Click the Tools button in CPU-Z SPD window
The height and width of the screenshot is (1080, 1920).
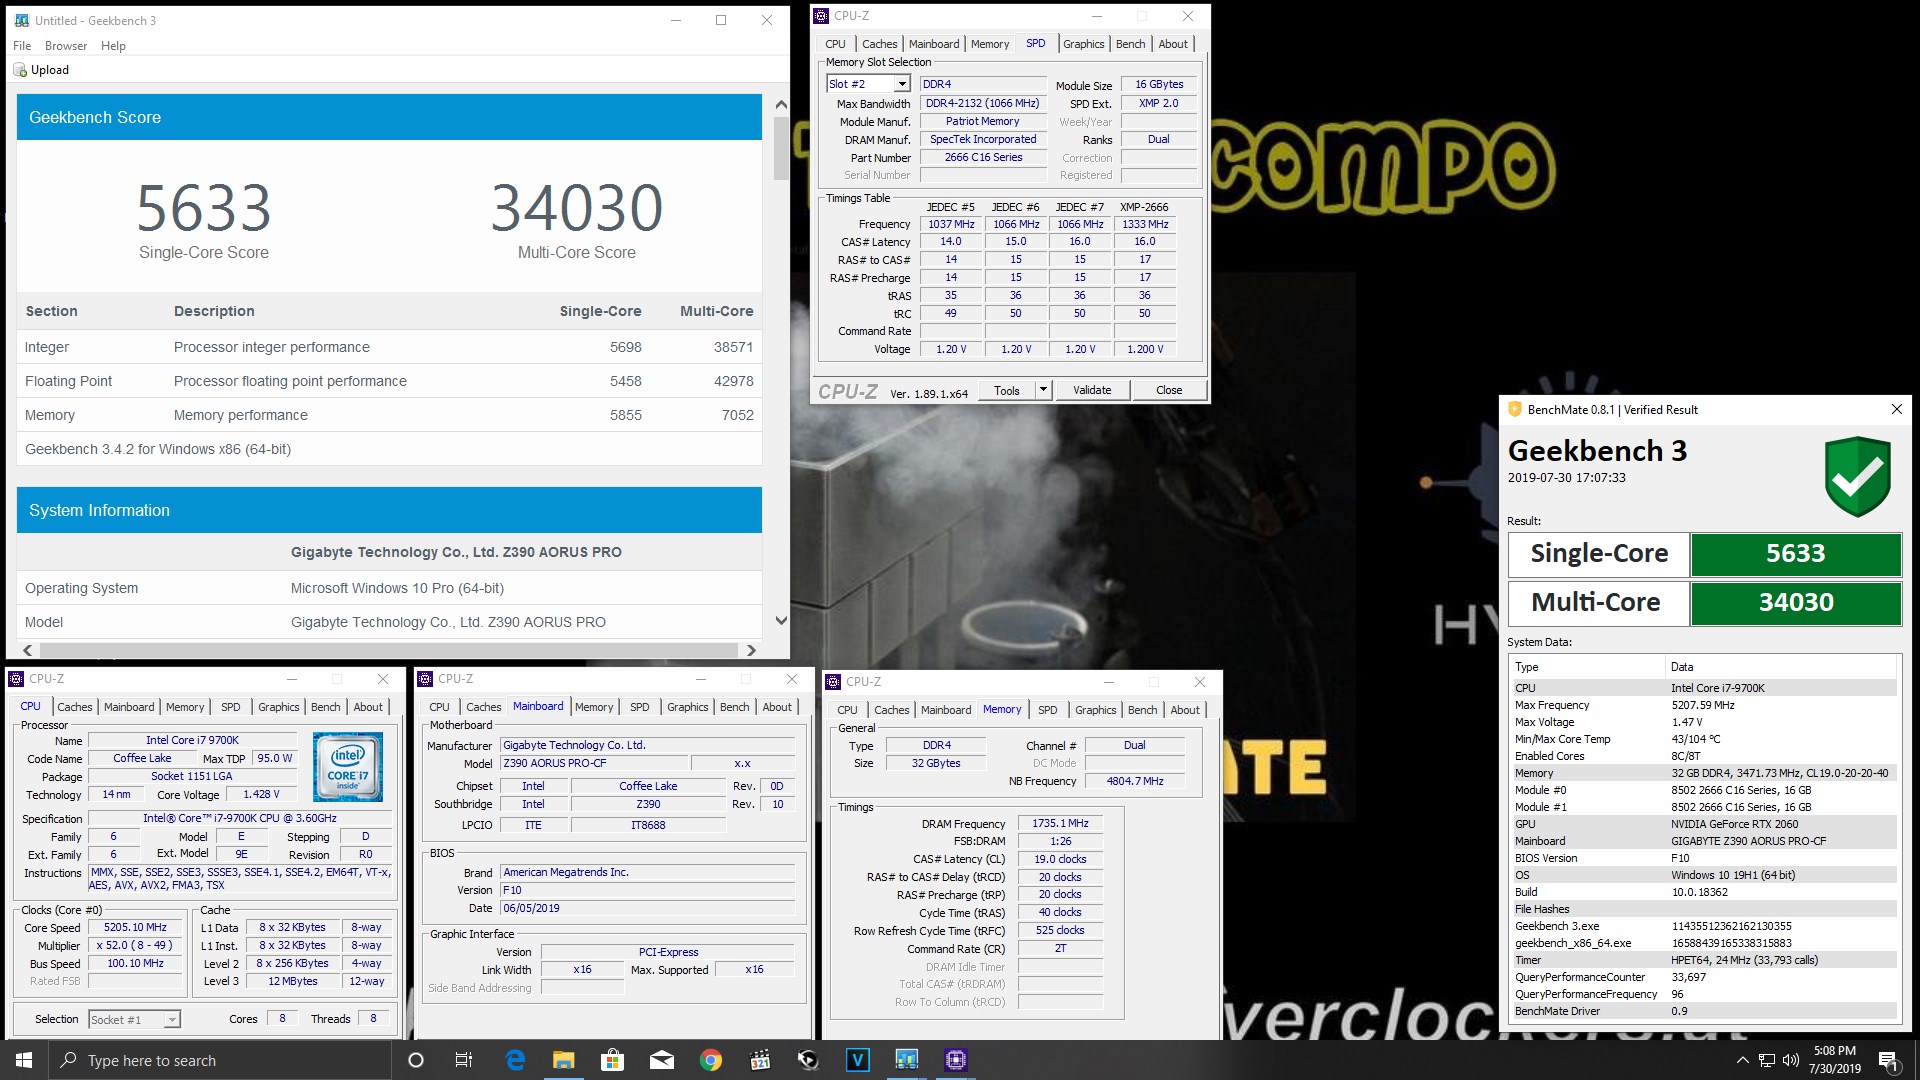[1007, 390]
